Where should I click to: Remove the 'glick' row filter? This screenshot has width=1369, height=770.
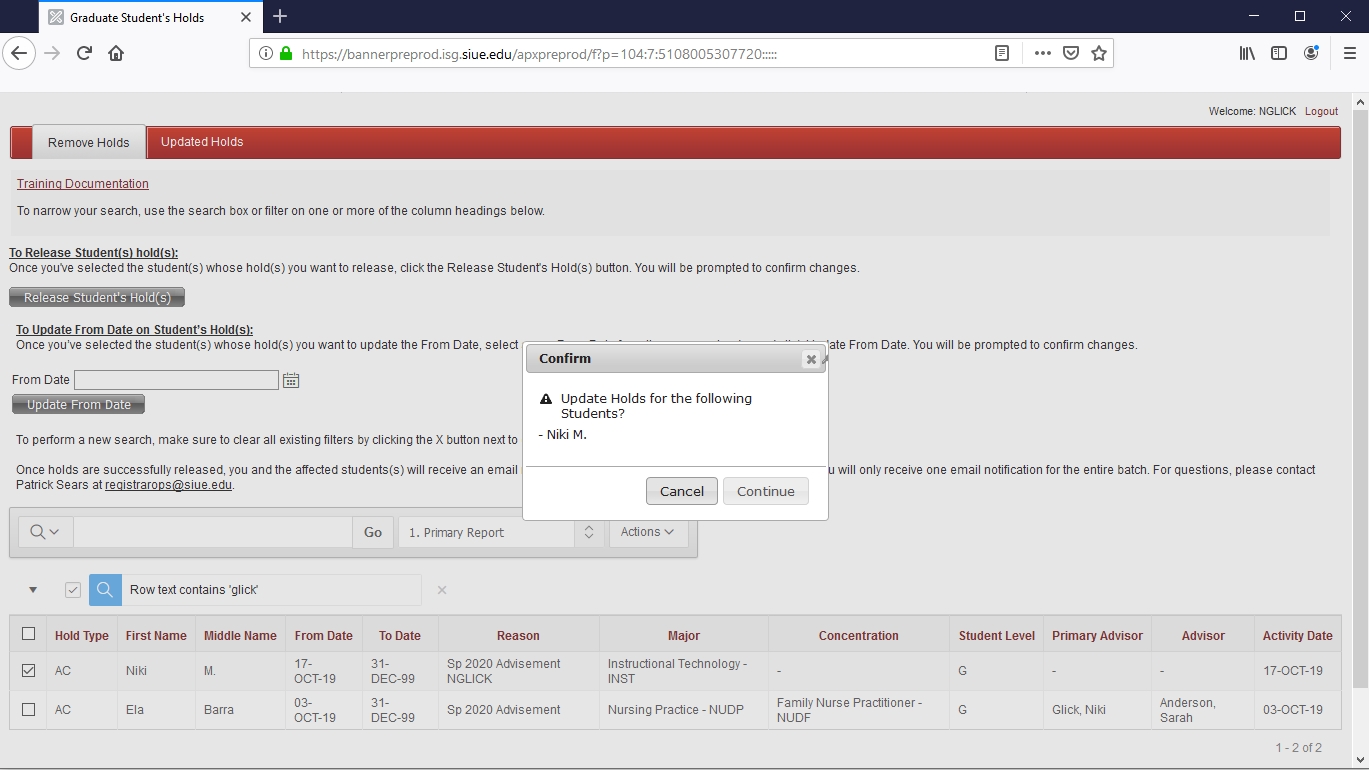point(442,590)
